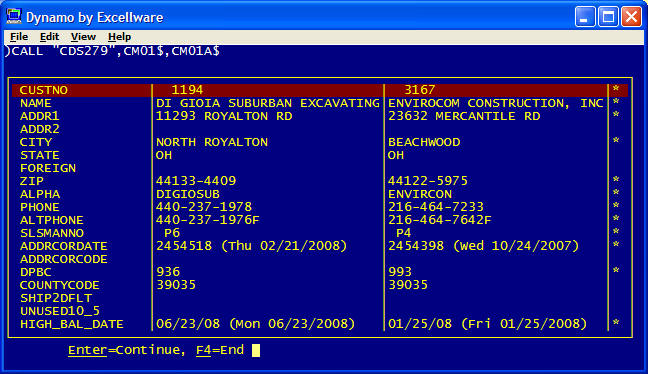Open the View menu
The image size is (648, 374).
pos(83,37)
